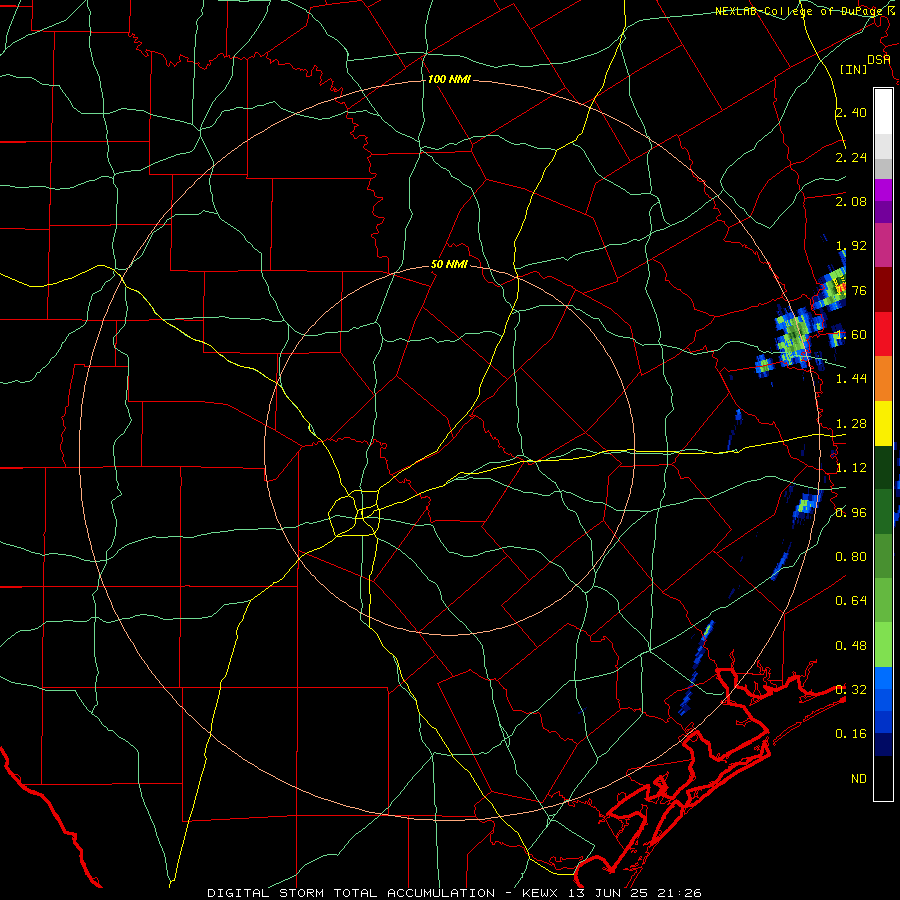Click the dark purple legend swatch
This screenshot has width=900, height=900.
(x=883, y=212)
